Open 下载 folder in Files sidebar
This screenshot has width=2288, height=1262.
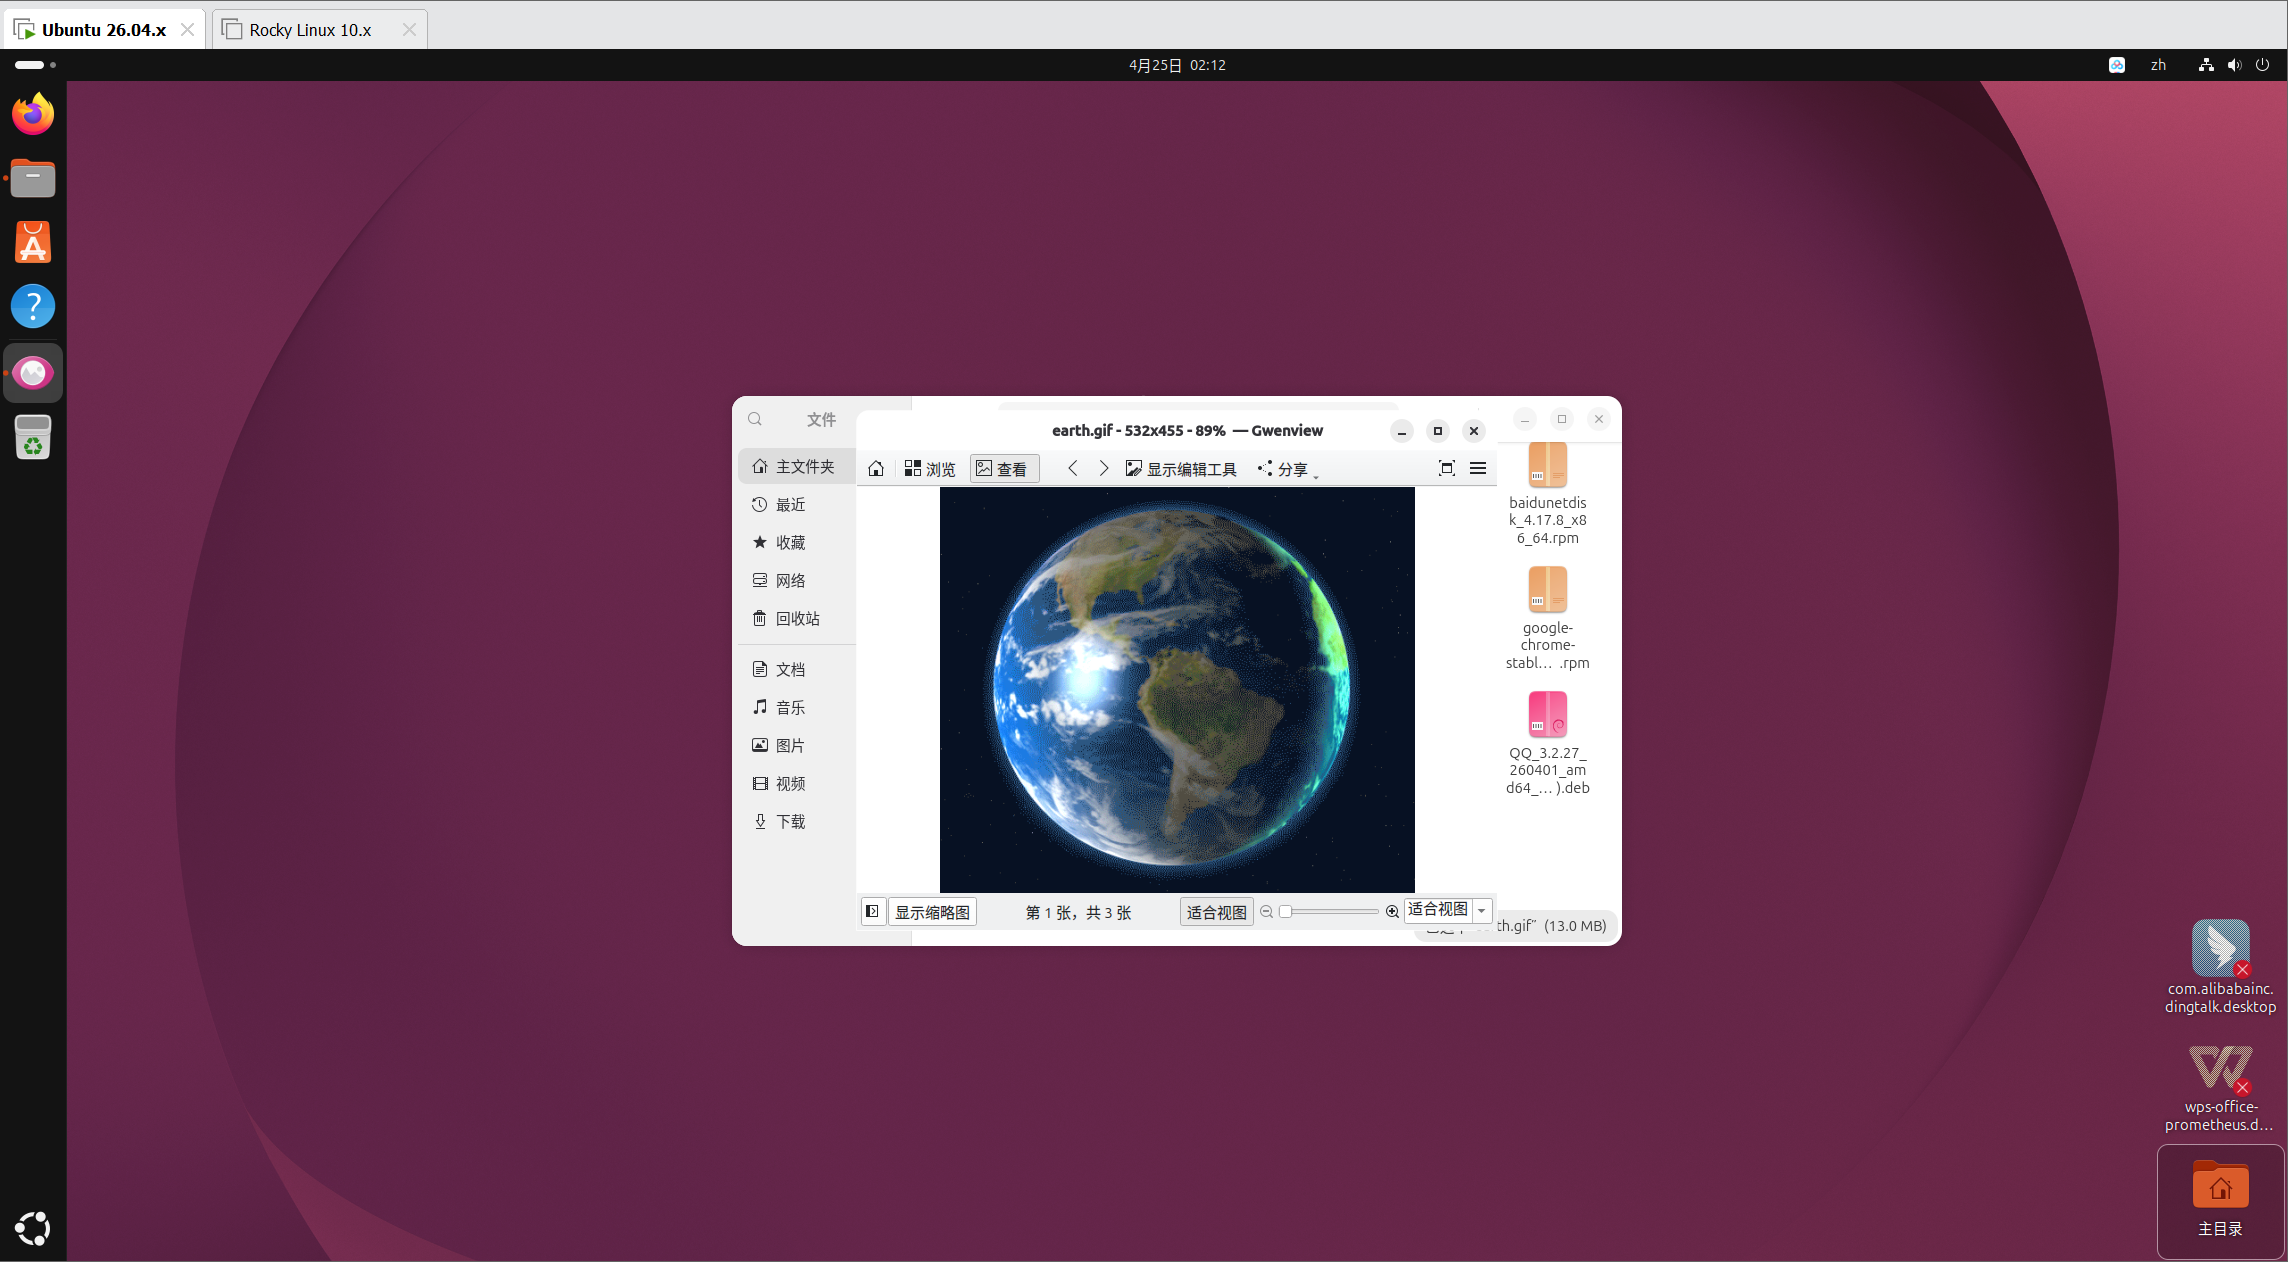[790, 822]
